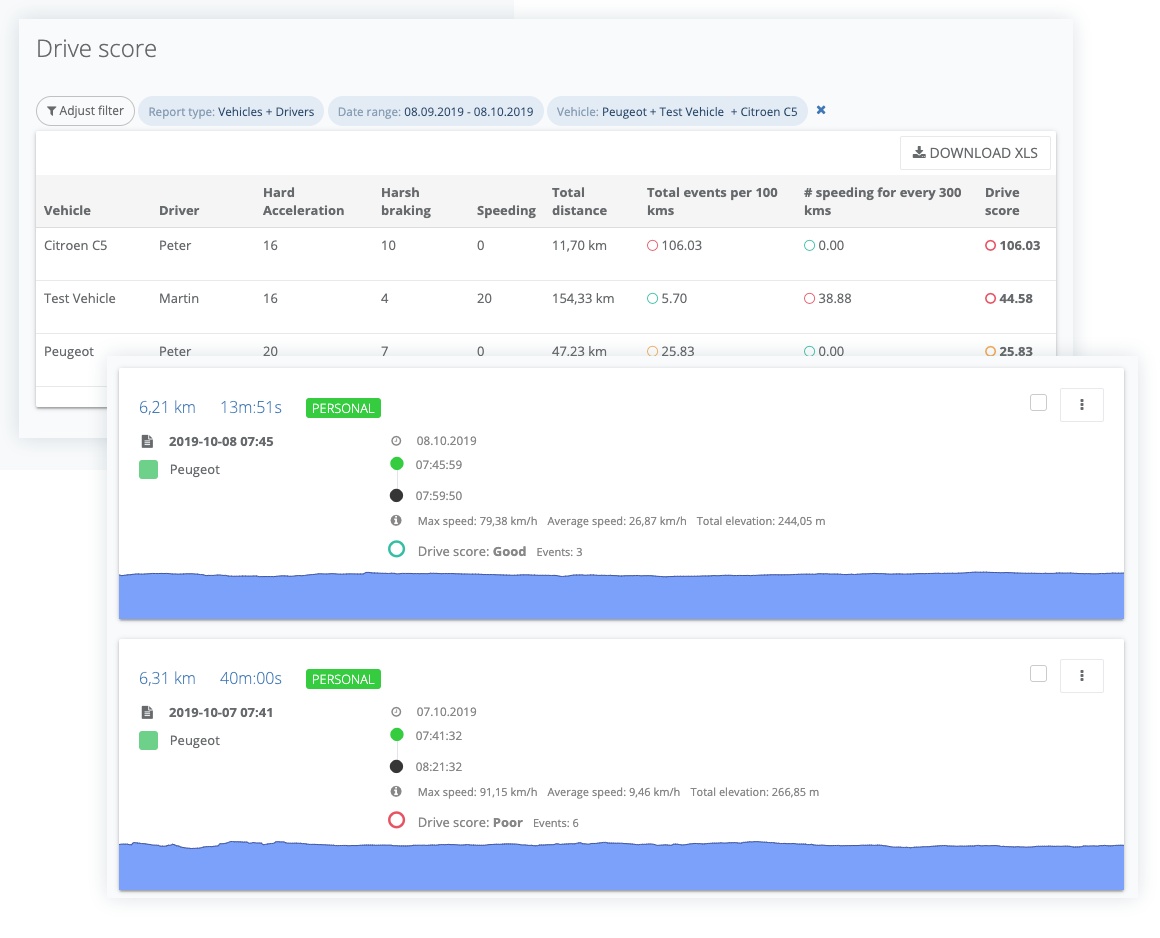Open three-dot menu for the 6,31 km trip
This screenshot has width=1160, height=938.
(1081, 676)
